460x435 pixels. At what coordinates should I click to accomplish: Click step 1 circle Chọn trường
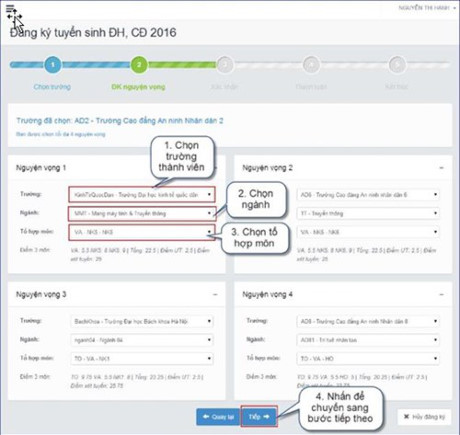click(53, 65)
